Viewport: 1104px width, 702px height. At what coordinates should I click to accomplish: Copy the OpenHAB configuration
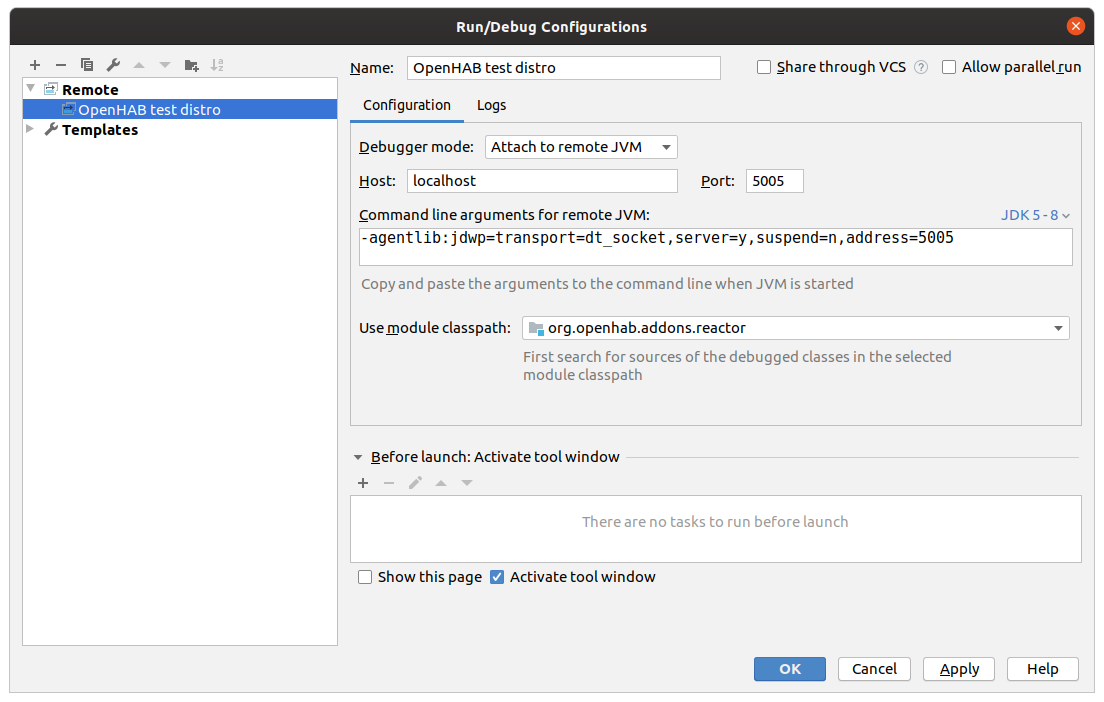(87, 64)
